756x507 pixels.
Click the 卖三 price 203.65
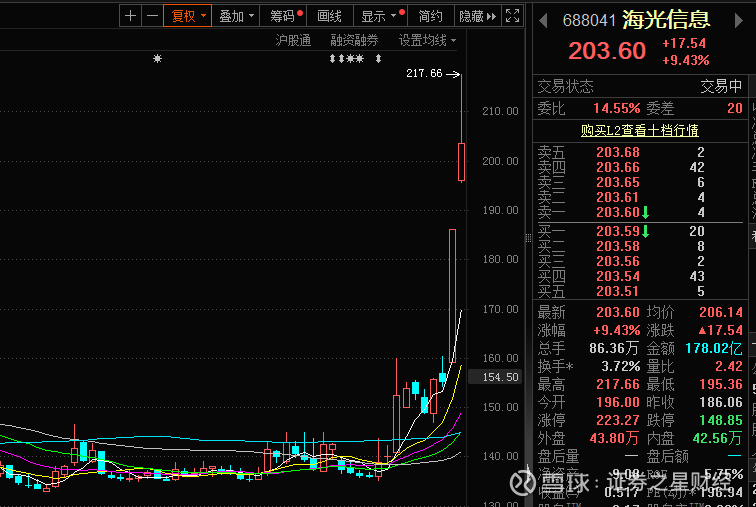618,183
